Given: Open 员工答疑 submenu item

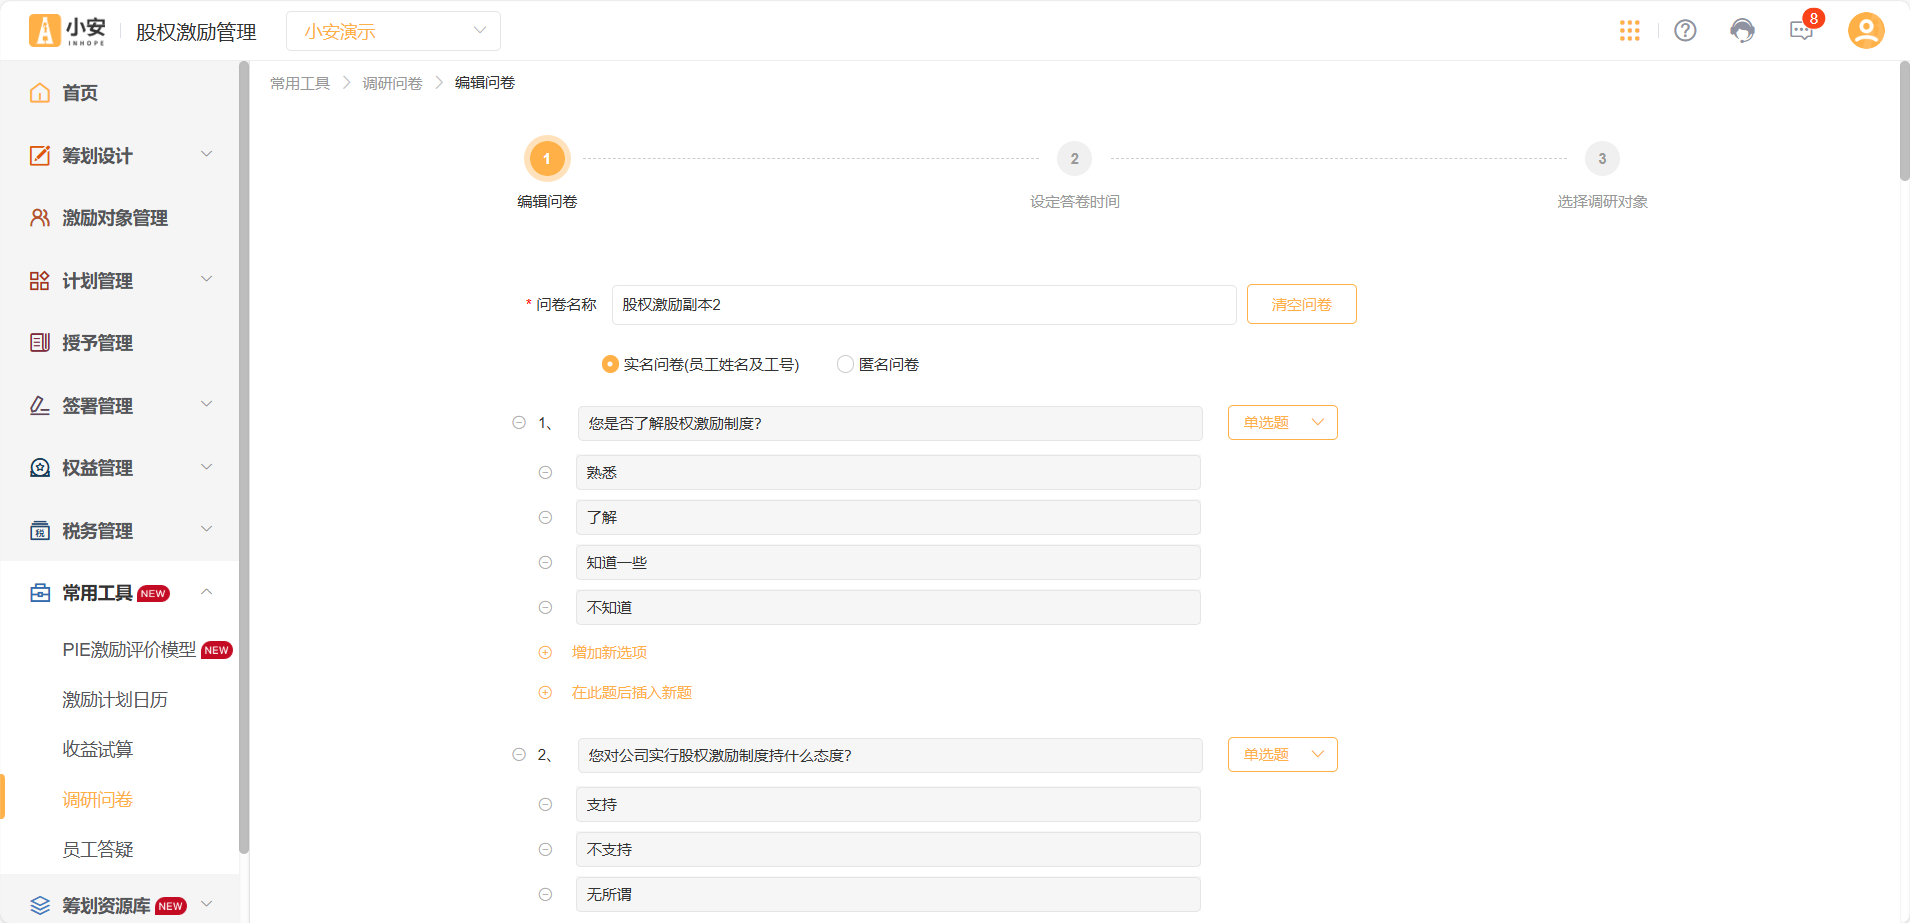Looking at the screenshot, I should pos(98,849).
